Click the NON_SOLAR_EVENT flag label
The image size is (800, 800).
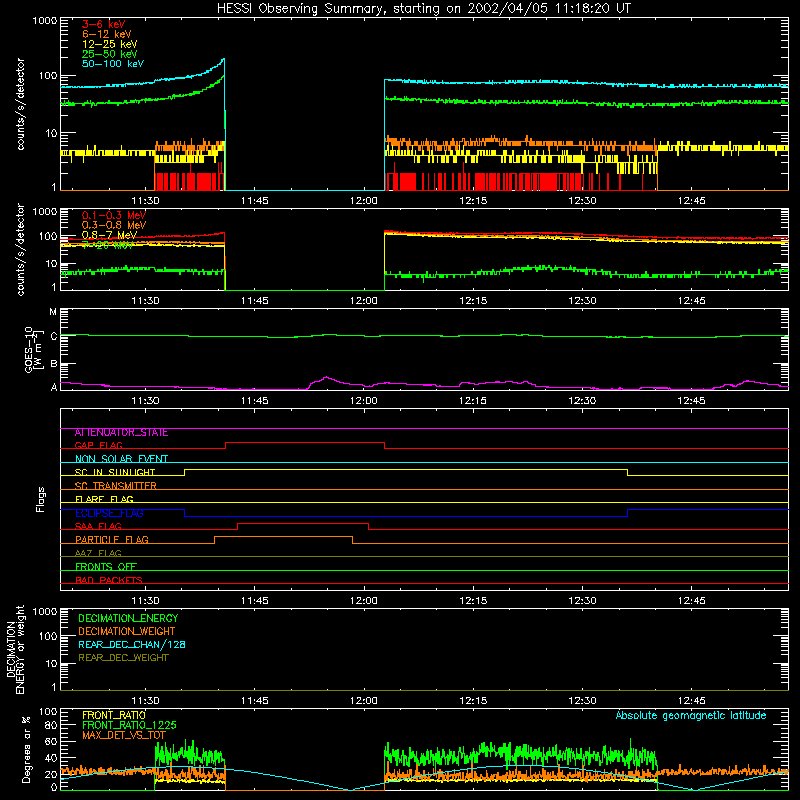coord(121,459)
